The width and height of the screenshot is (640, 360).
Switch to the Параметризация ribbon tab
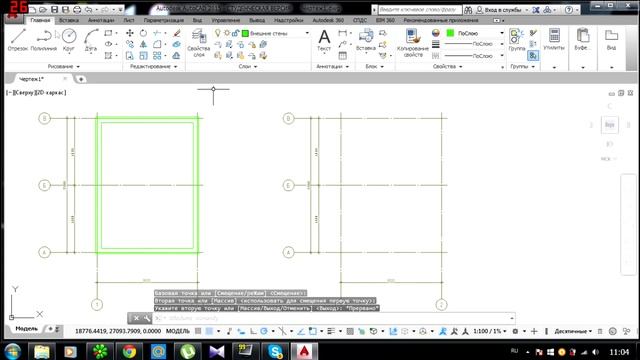pos(163,20)
